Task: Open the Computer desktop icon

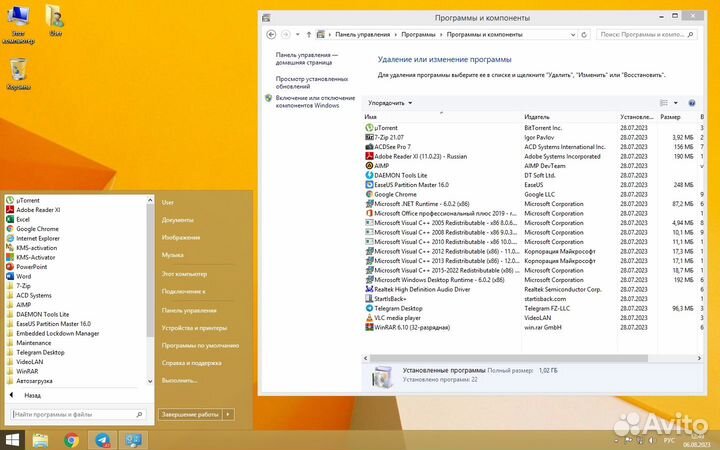Action: pos(18,24)
